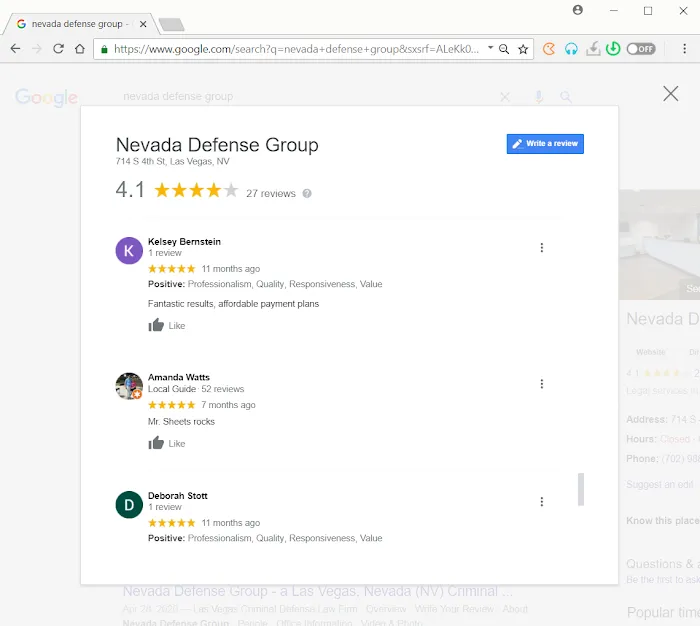The image size is (700, 626).
Task: Click the business photo in knowledge panel
Action: click(x=659, y=245)
